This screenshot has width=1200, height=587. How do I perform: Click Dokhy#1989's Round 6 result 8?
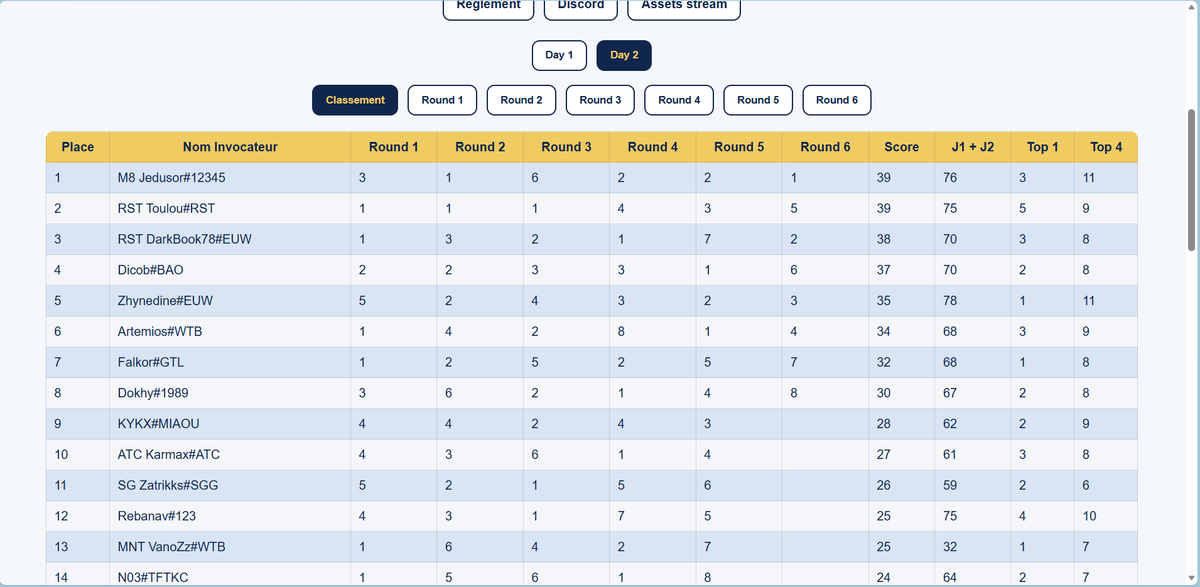pyautogui.click(x=794, y=393)
